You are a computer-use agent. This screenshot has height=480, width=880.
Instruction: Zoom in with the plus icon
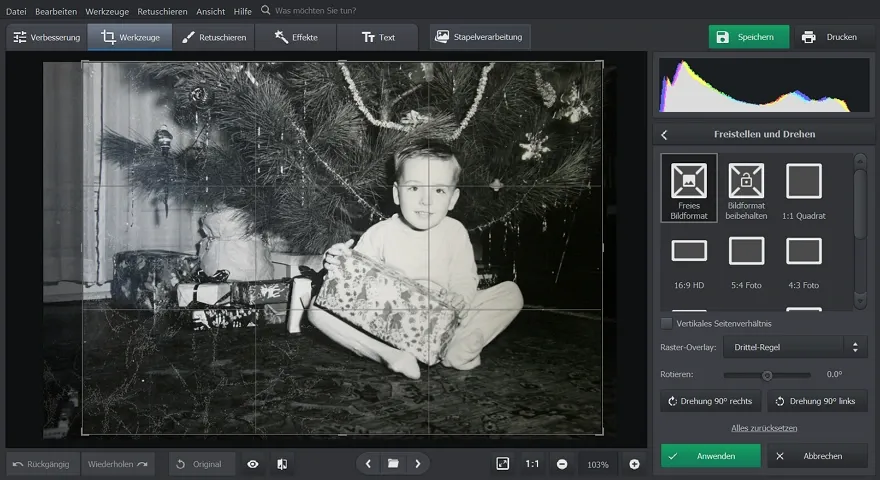pos(634,464)
